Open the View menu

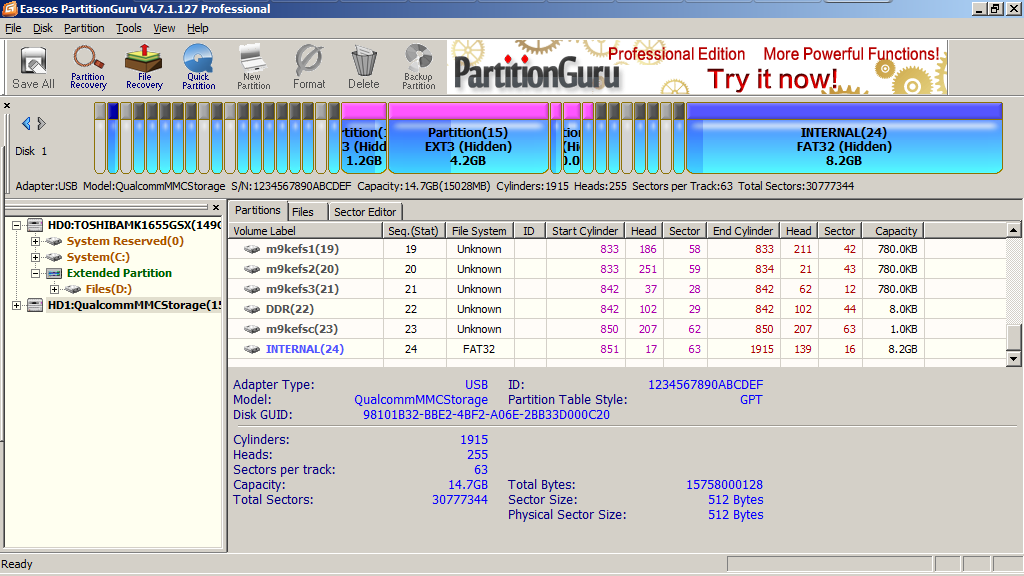point(164,28)
